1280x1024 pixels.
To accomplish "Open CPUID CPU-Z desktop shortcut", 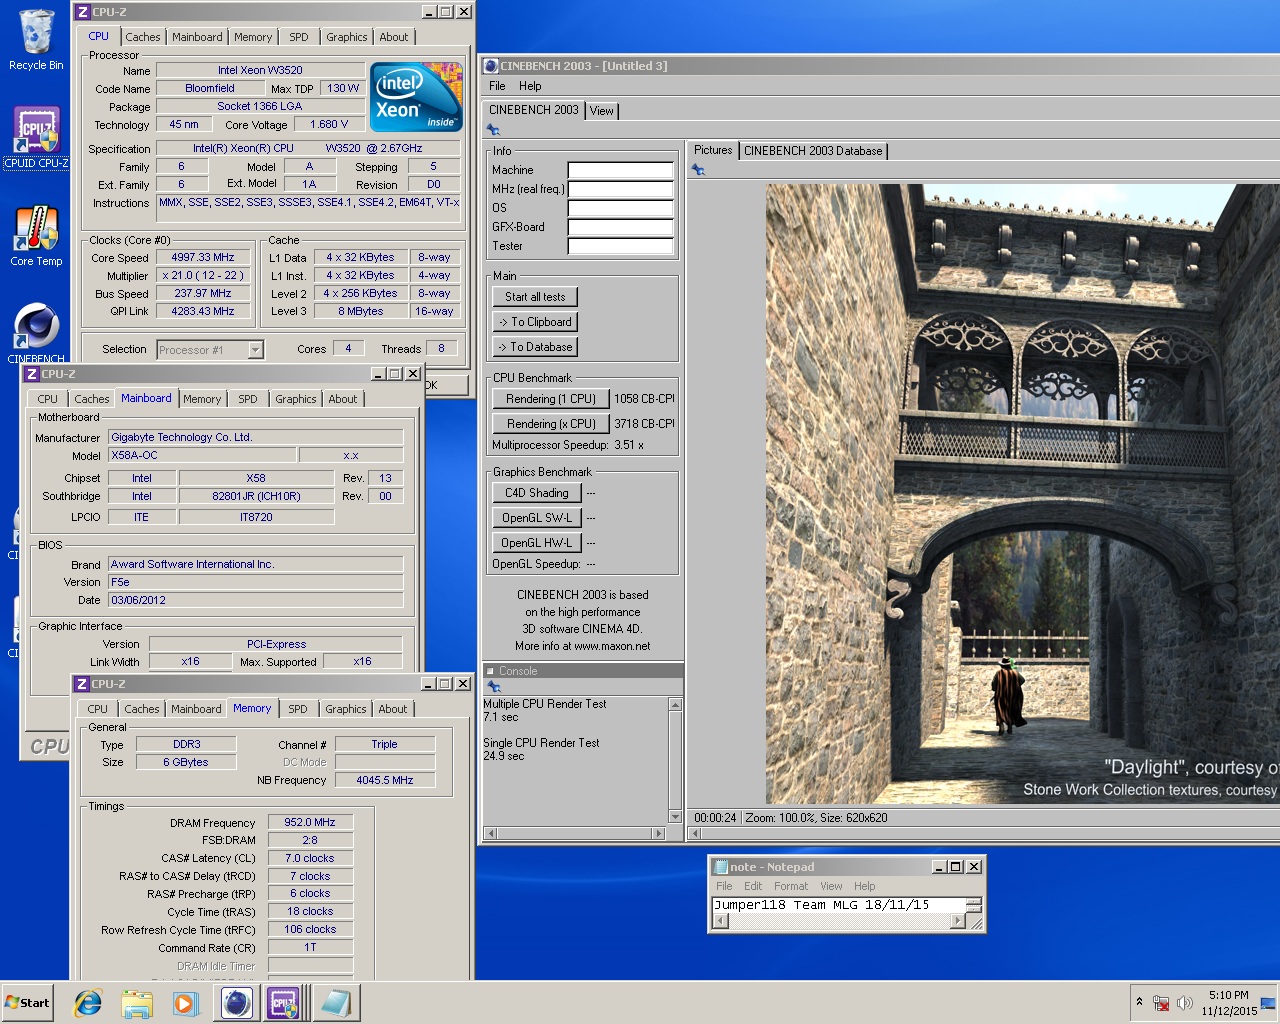I will point(36,138).
